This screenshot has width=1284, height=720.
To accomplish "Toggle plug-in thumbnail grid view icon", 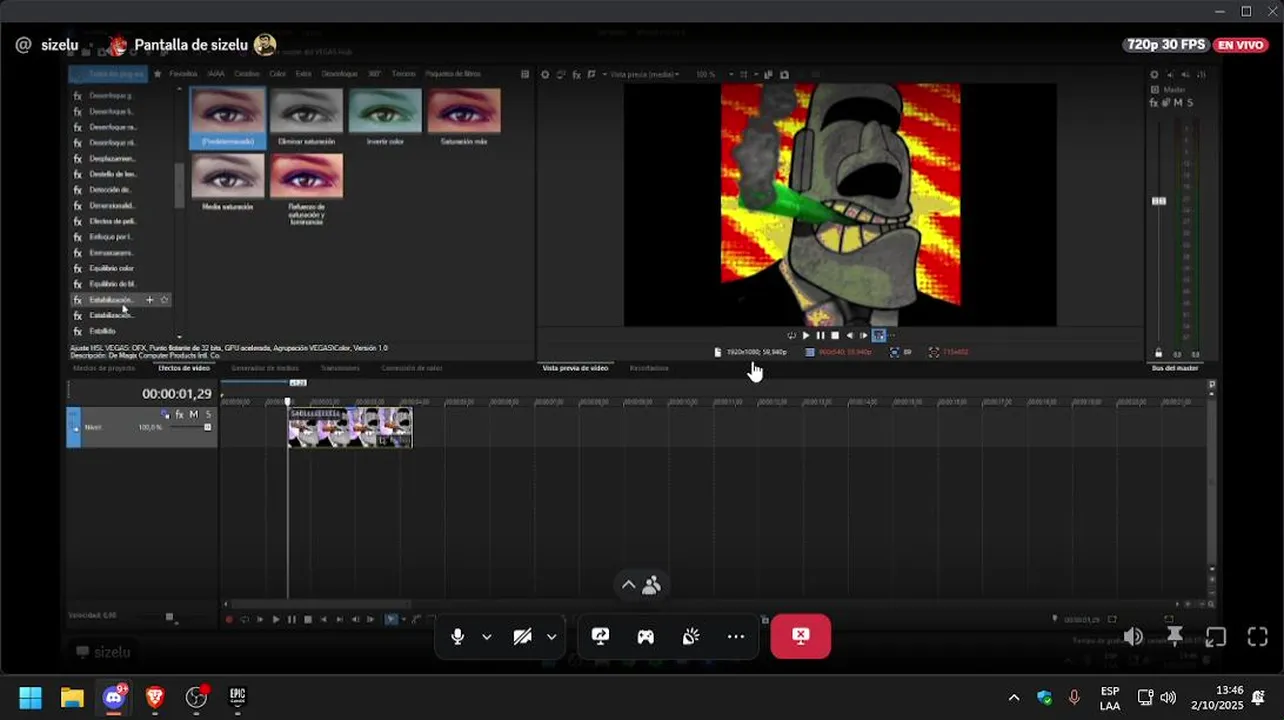I will pos(525,74).
